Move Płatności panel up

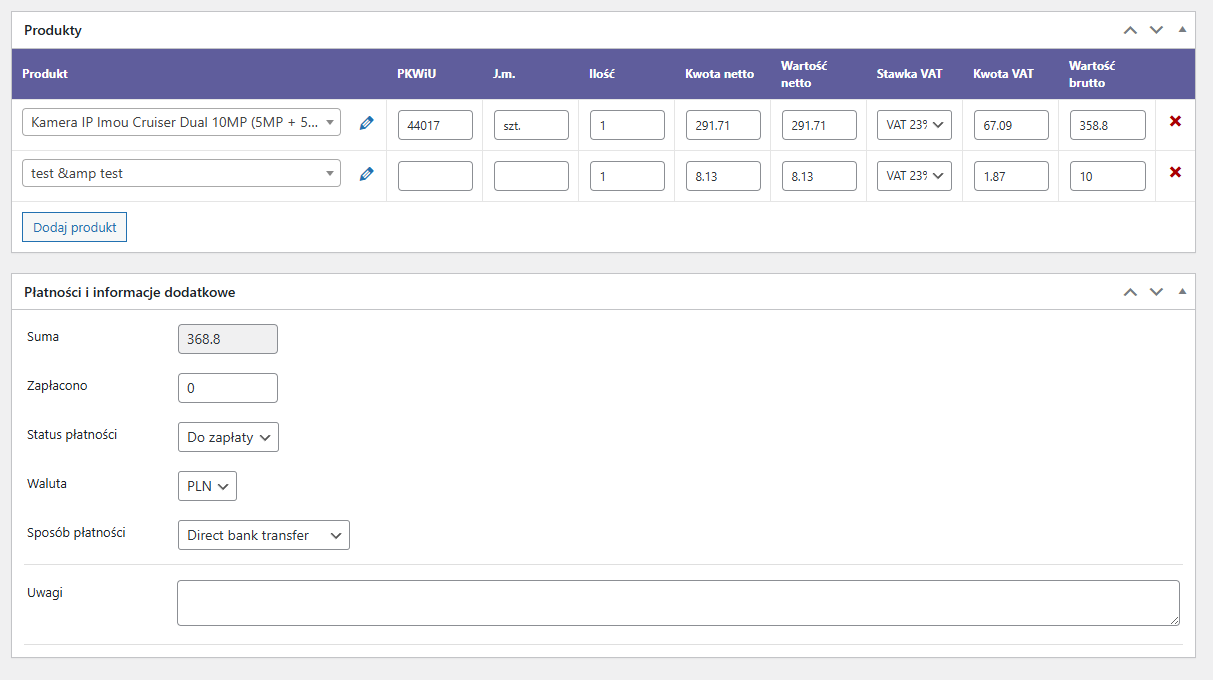pyautogui.click(x=1130, y=292)
